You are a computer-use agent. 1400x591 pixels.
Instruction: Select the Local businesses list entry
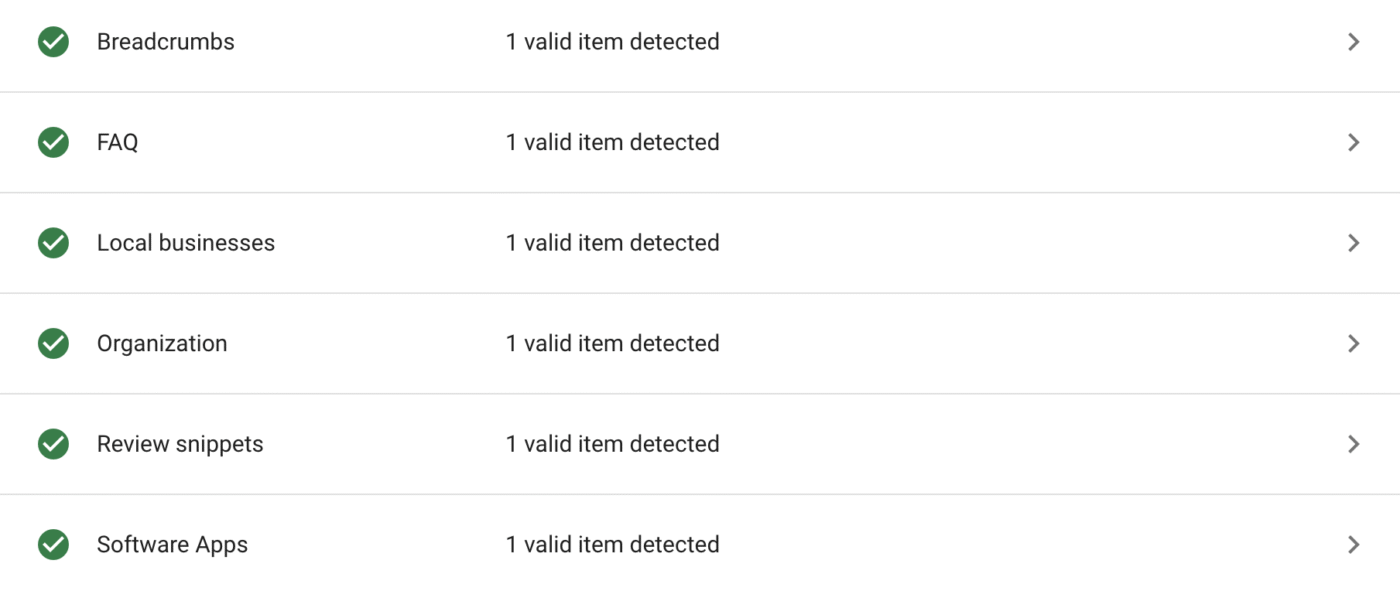pyautogui.click(x=186, y=242)
